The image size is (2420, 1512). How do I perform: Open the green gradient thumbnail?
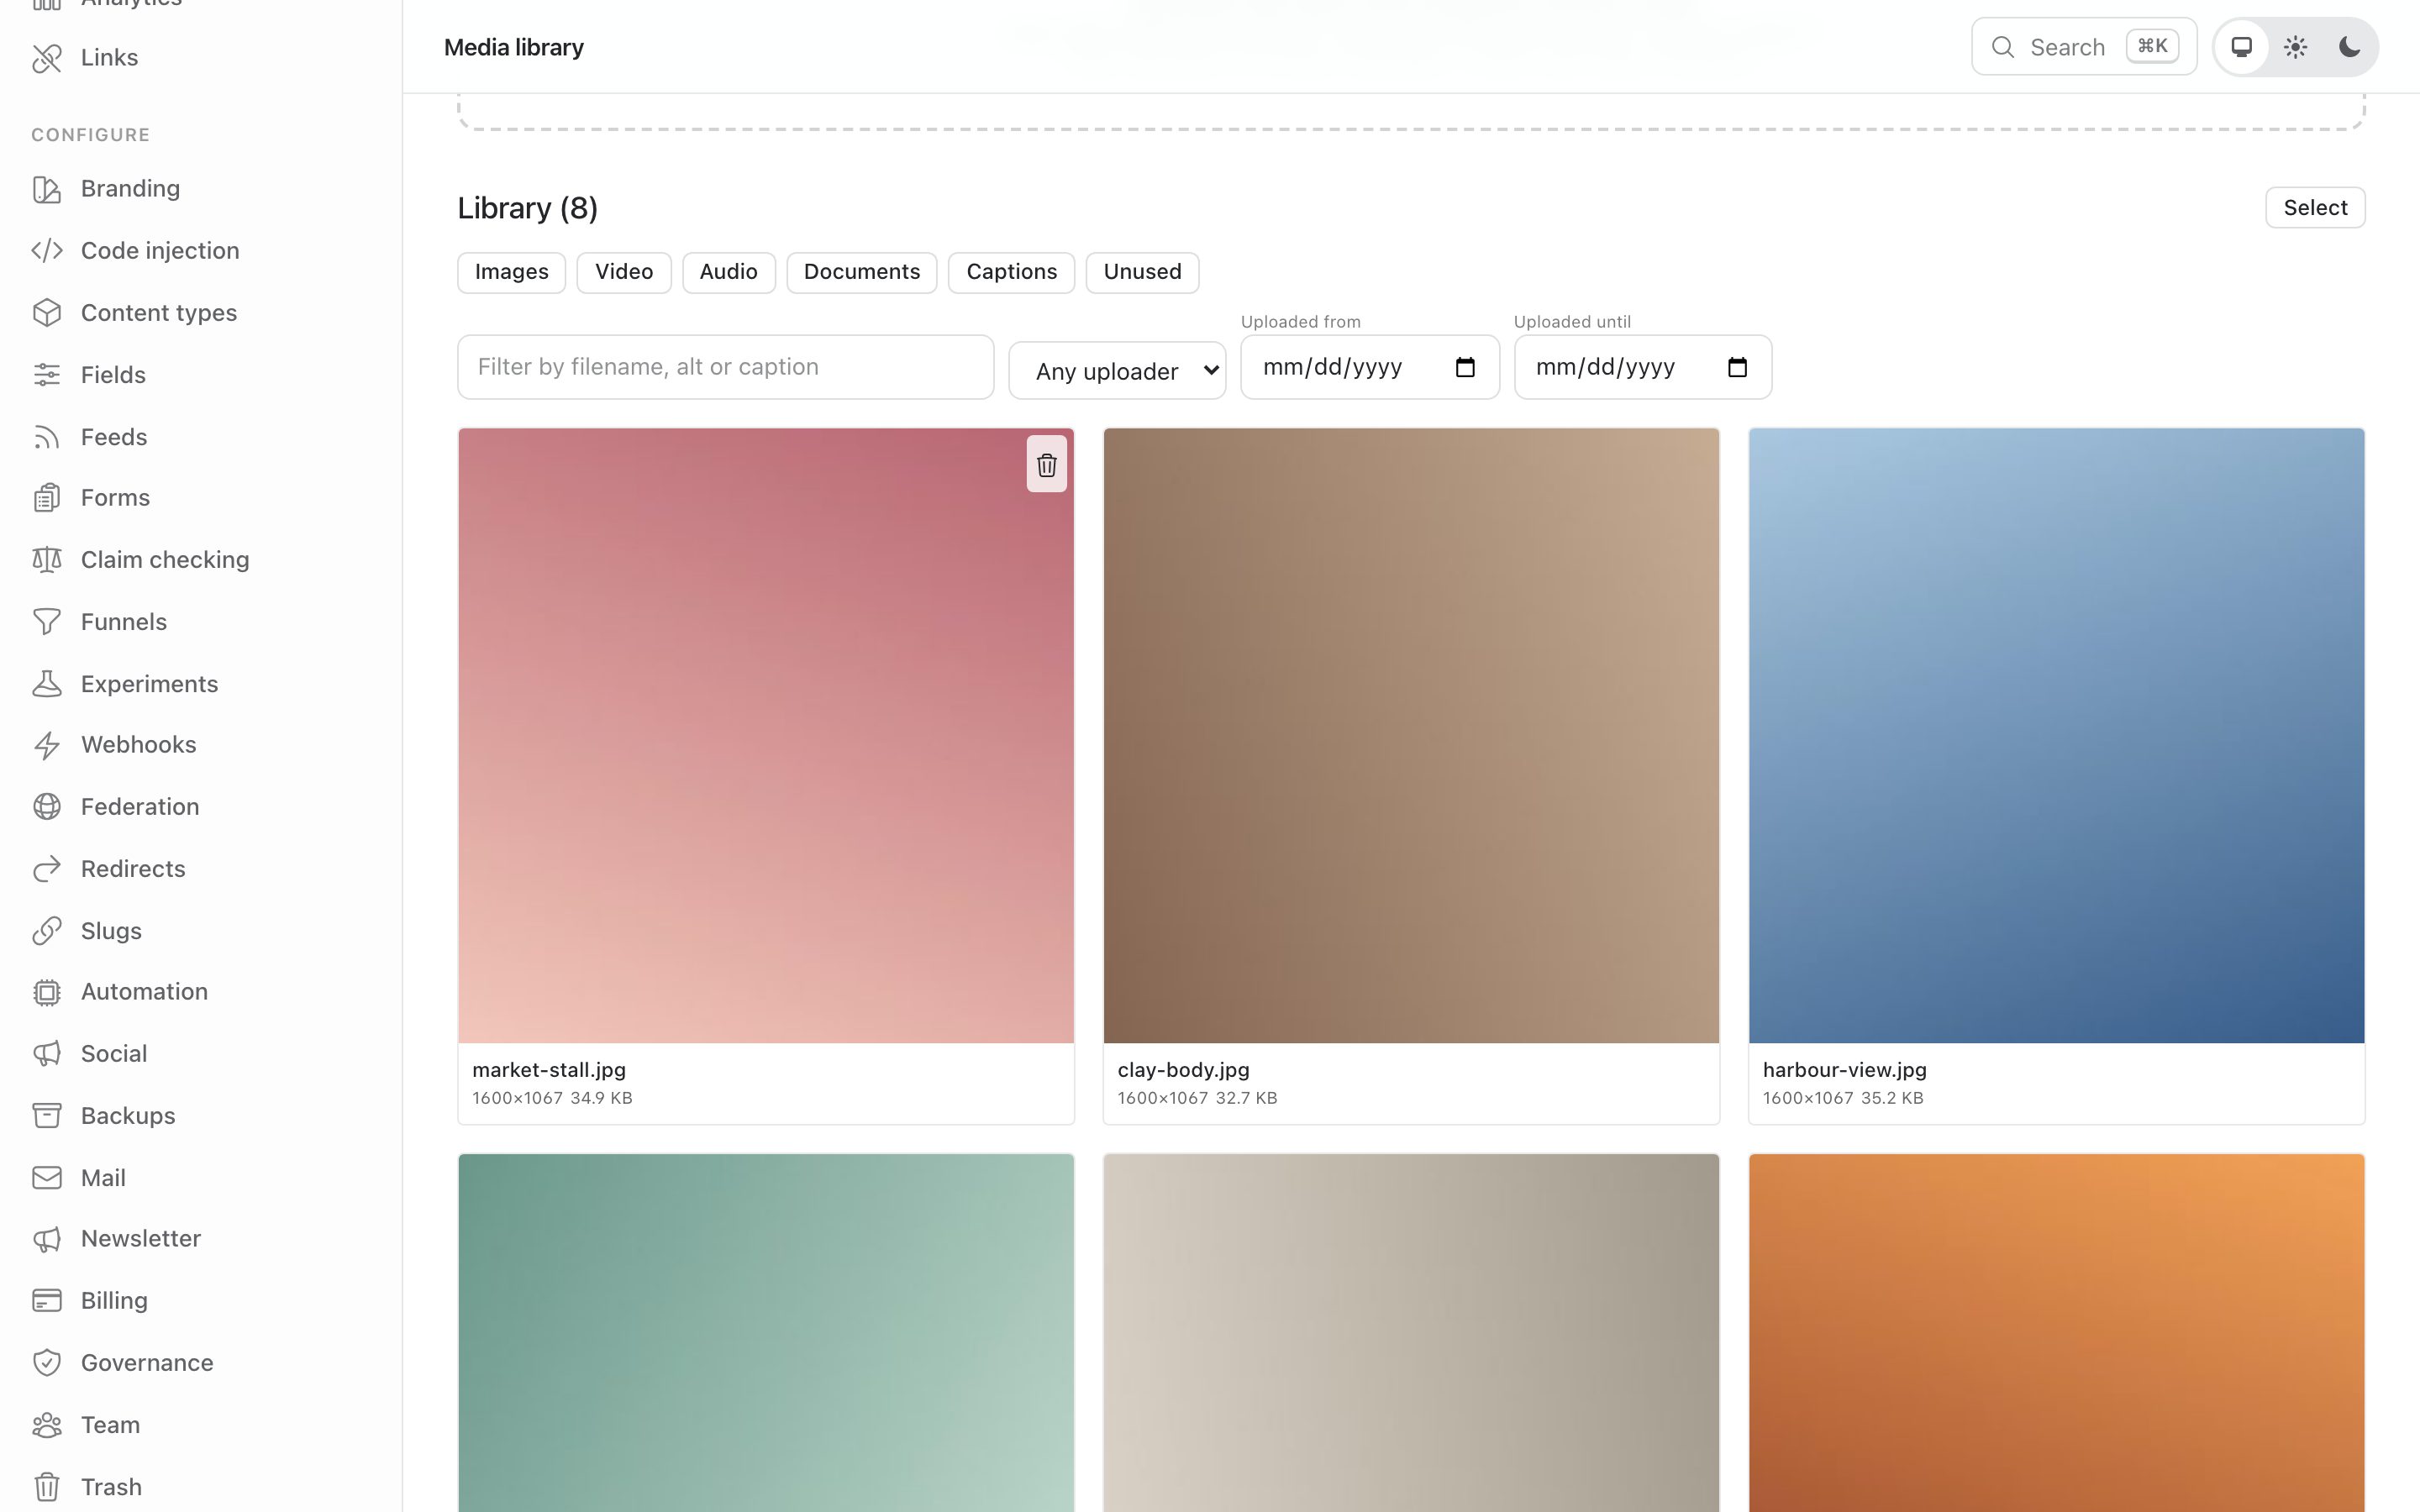coord(766,1333)
